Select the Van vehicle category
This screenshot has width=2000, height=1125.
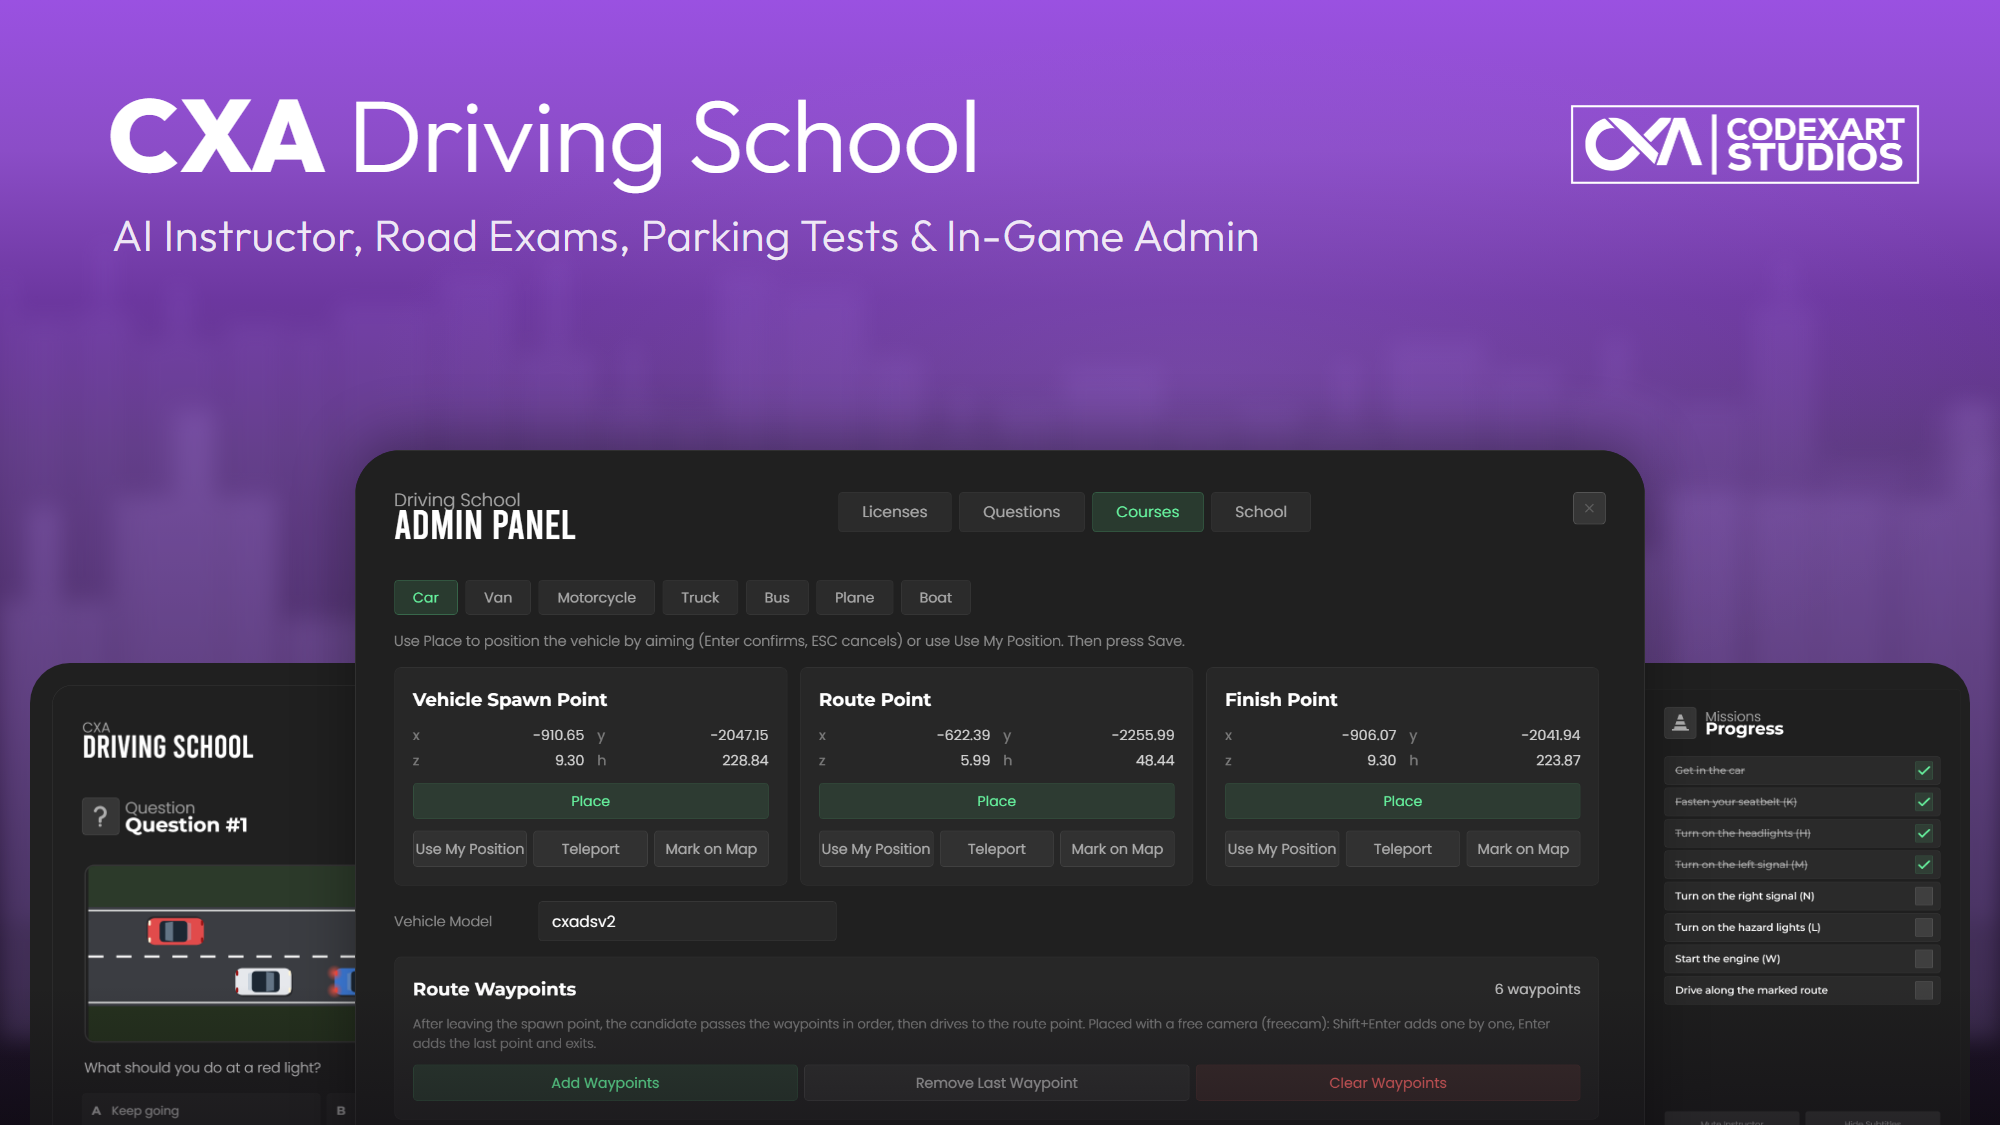pyautogui.click(x=498, y=598)
